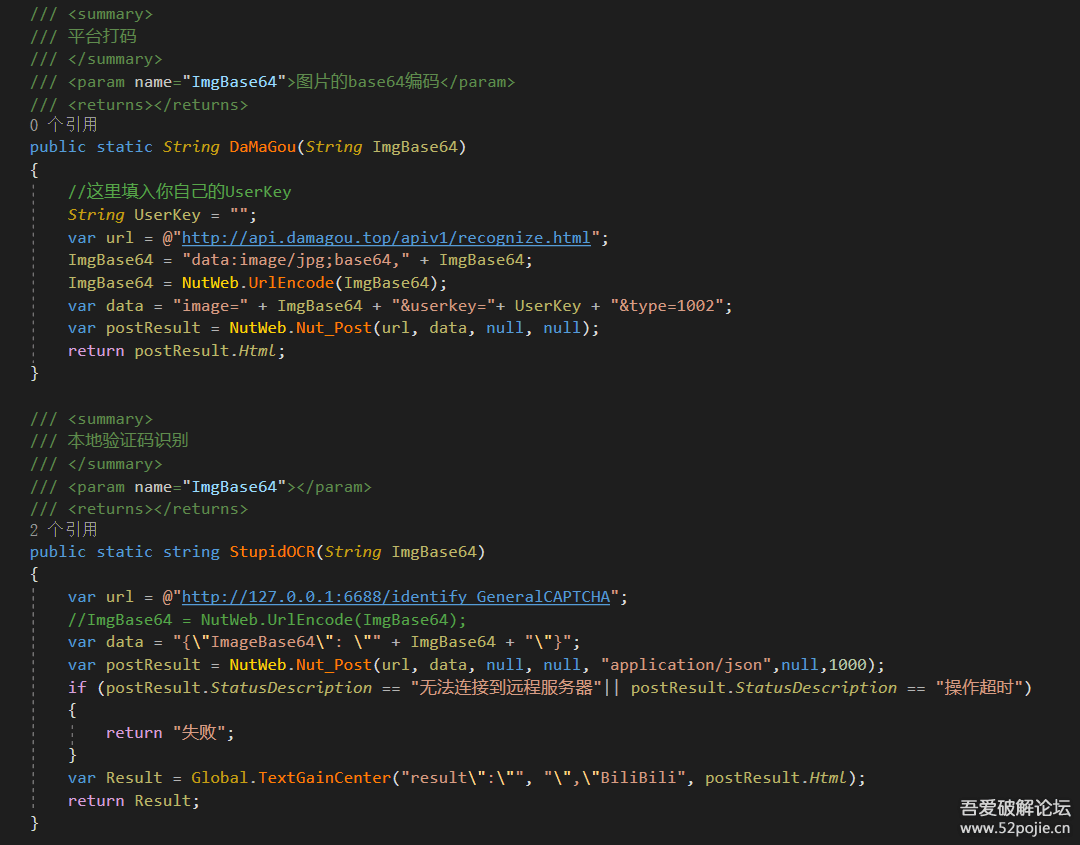The width and height of the screenshot is (1080, 845).
Task: Click the "&type=1002" string literal
Action: [x=667, y=306]
